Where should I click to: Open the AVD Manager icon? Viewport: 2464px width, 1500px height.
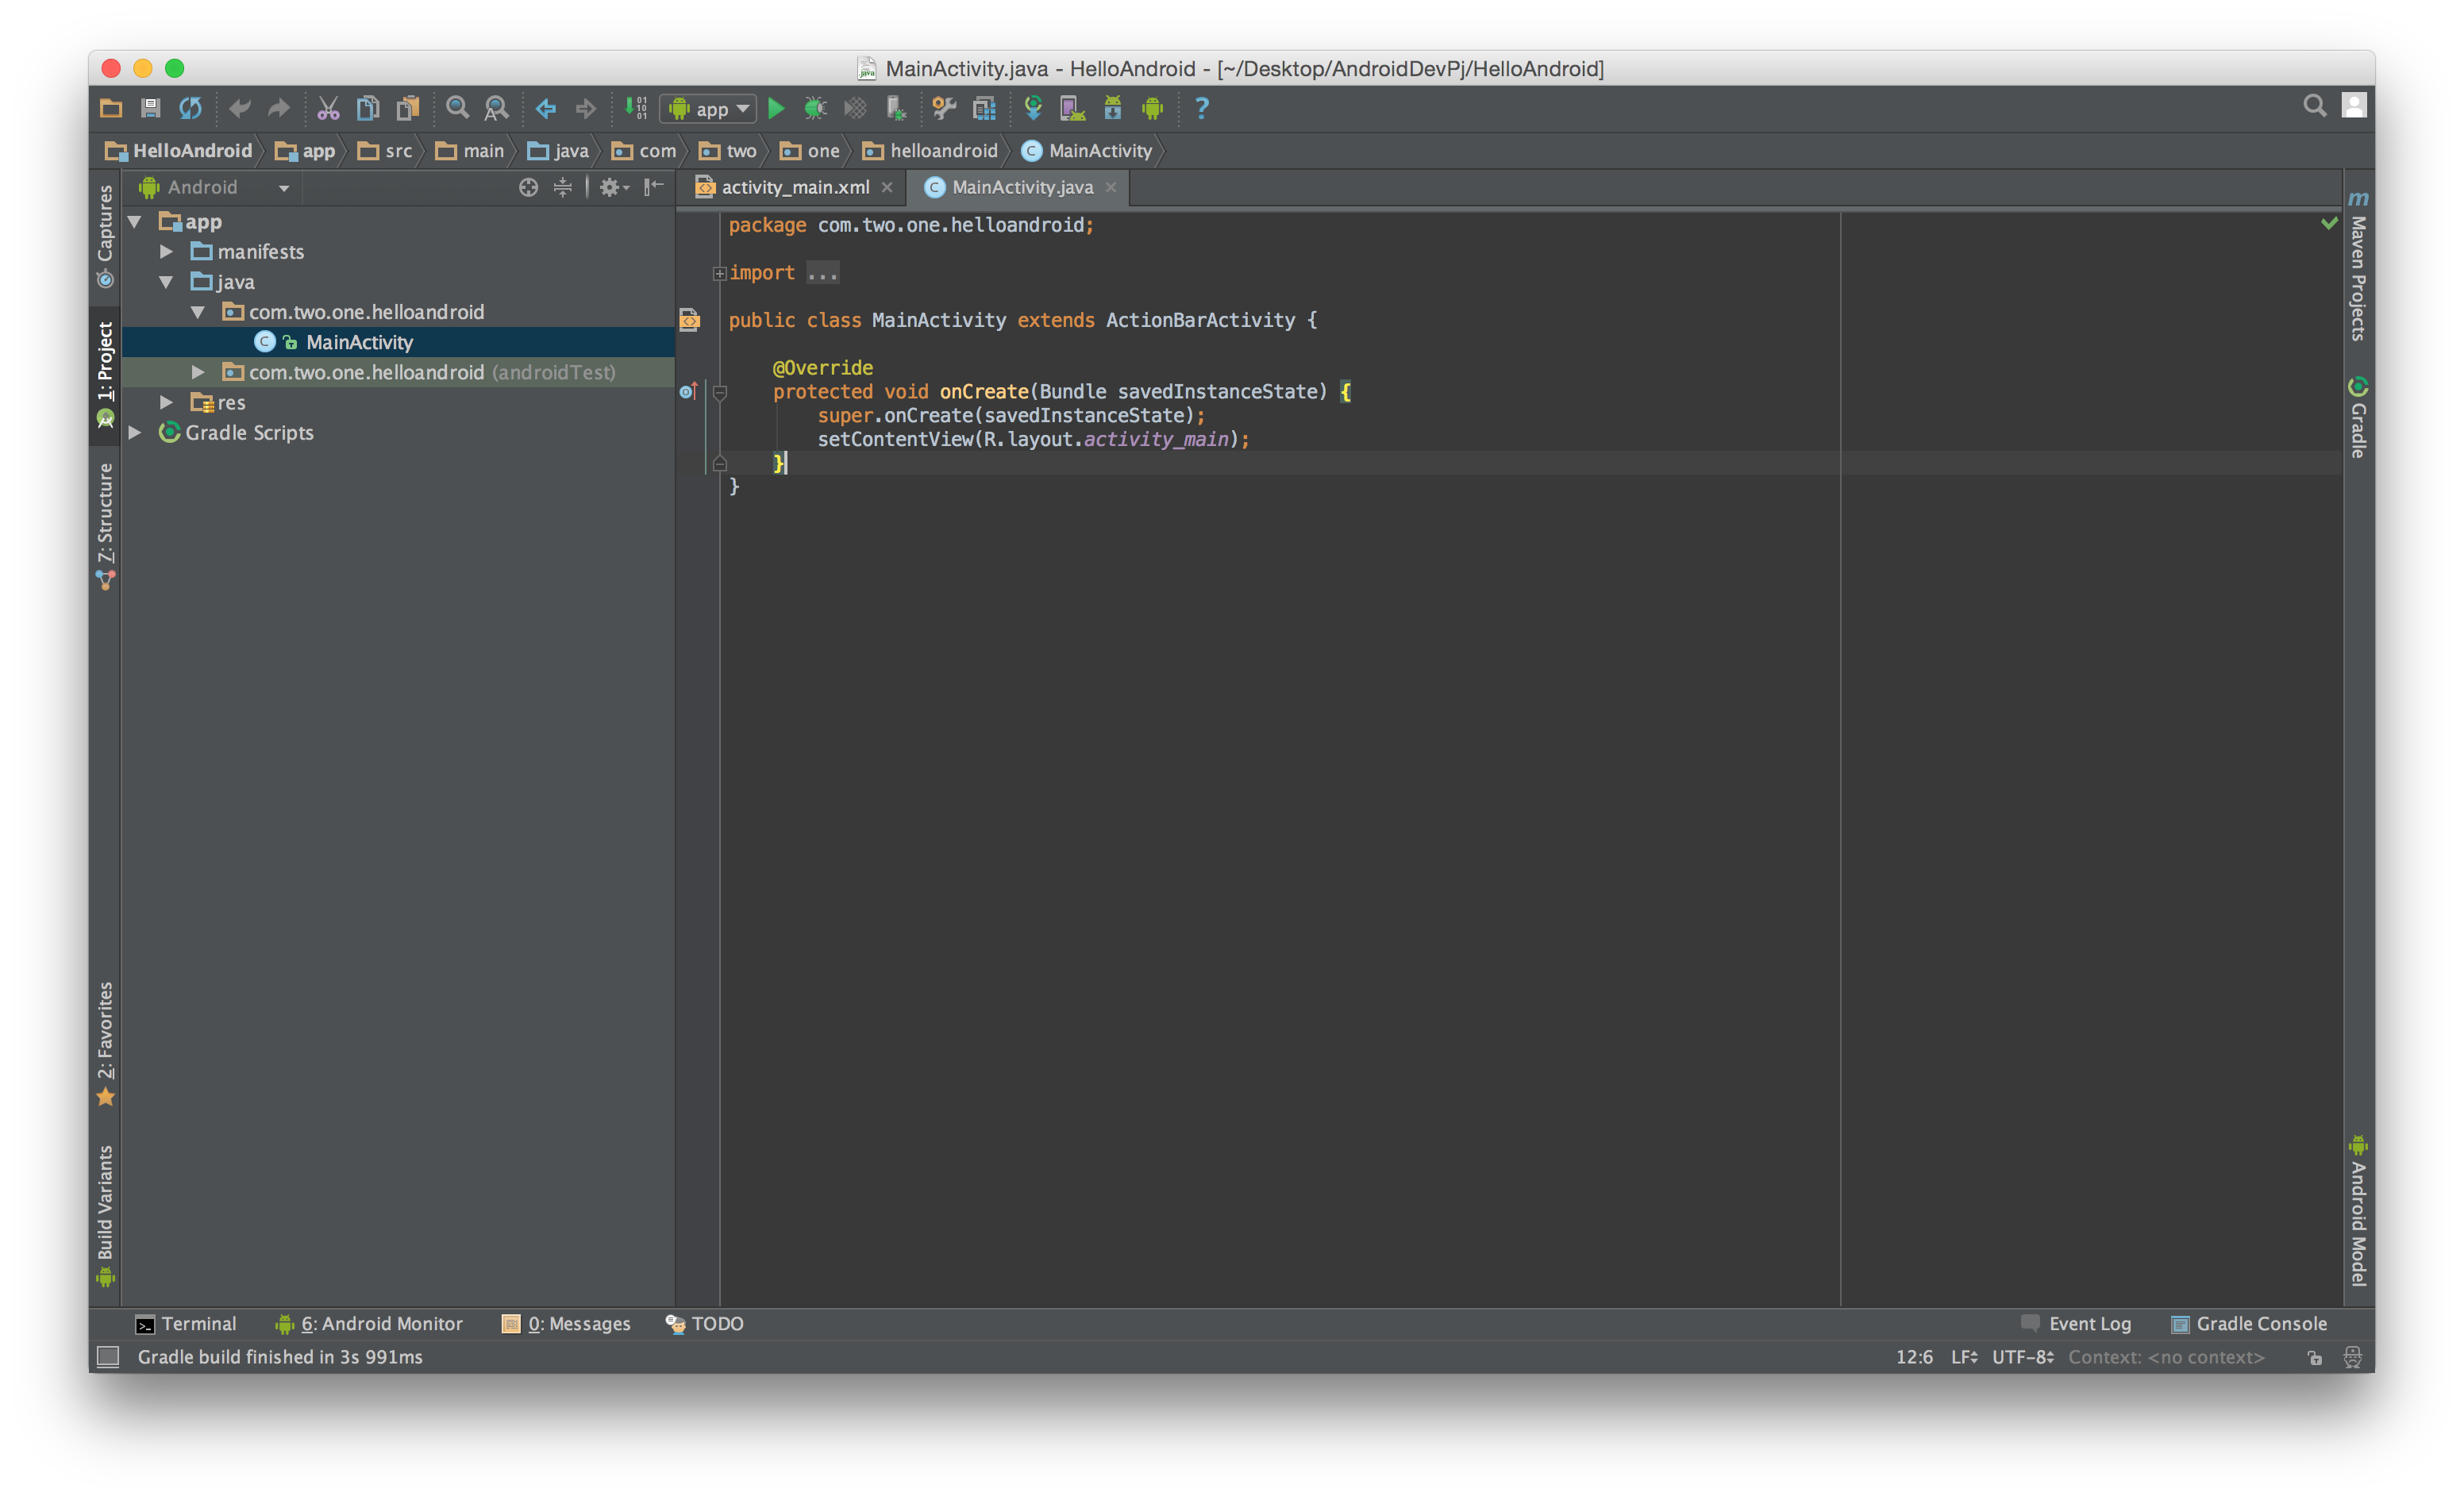[1072, 108]
